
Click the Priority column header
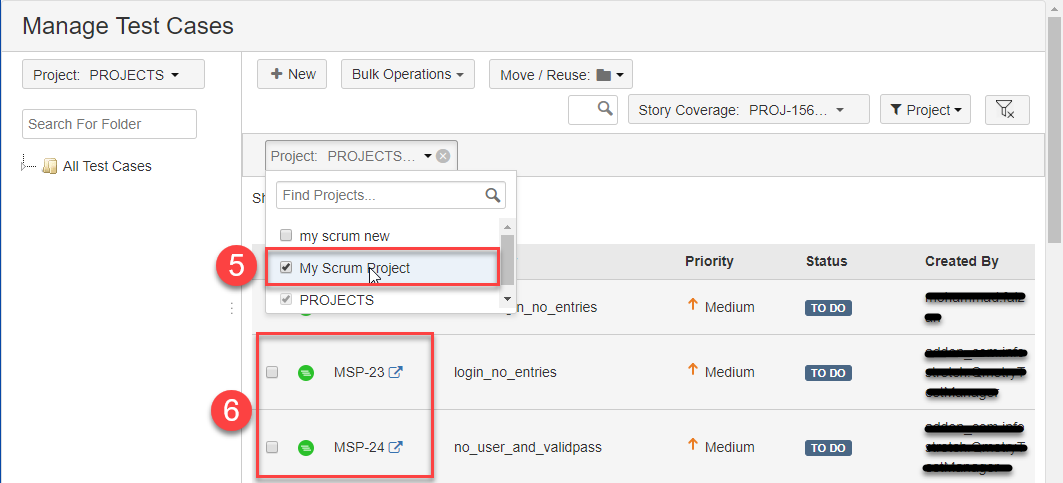709,261
